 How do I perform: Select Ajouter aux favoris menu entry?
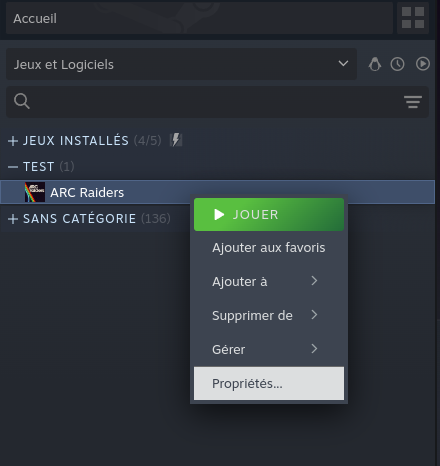[269, 248]
